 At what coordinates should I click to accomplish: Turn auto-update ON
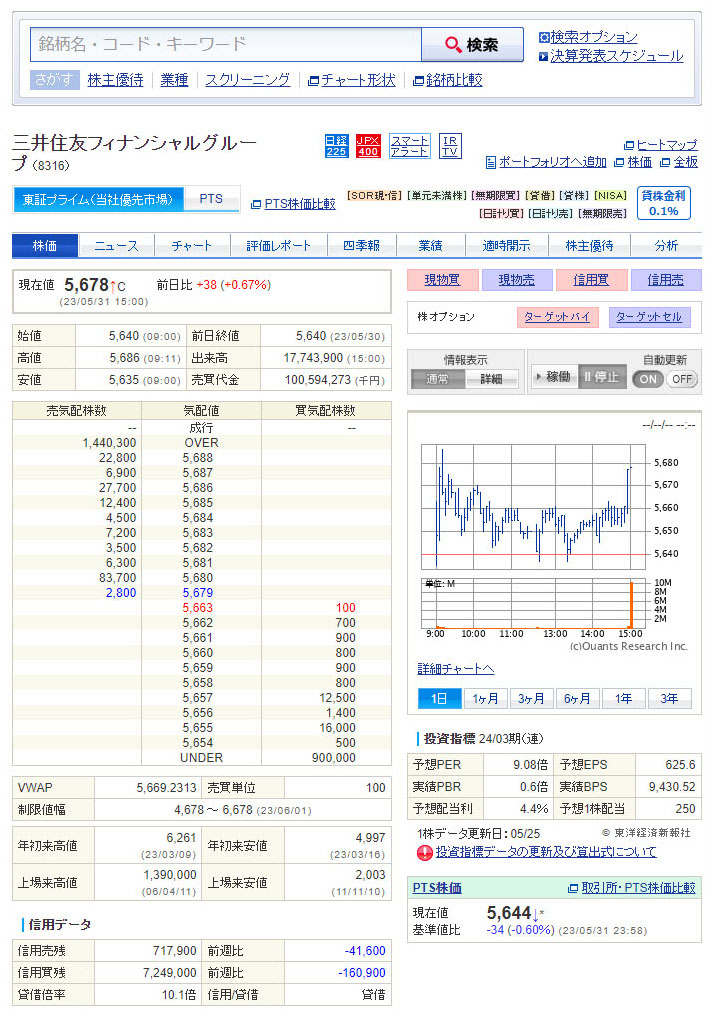point(648,379)
